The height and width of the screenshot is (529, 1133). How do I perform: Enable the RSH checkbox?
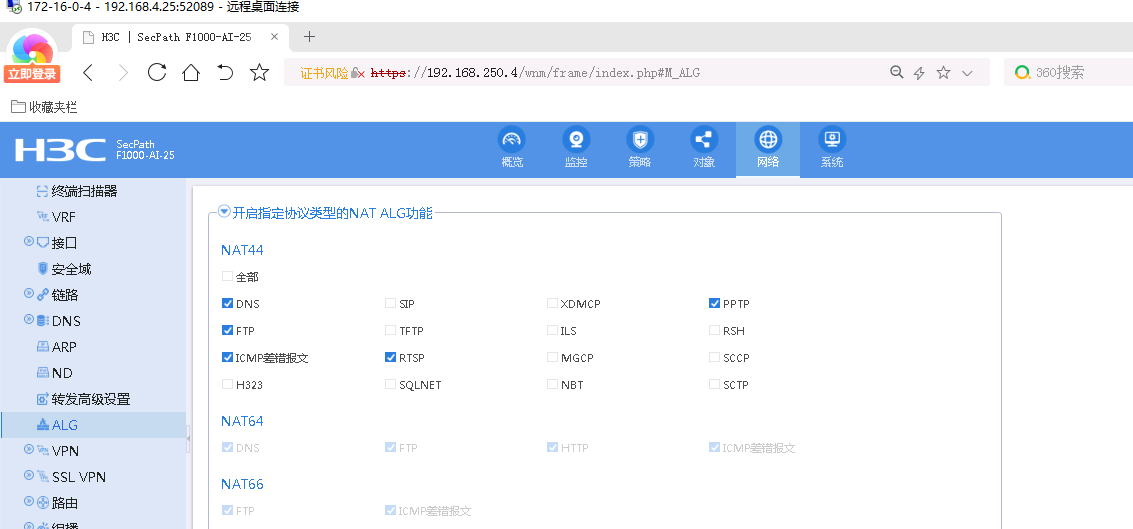coord(715,330)
